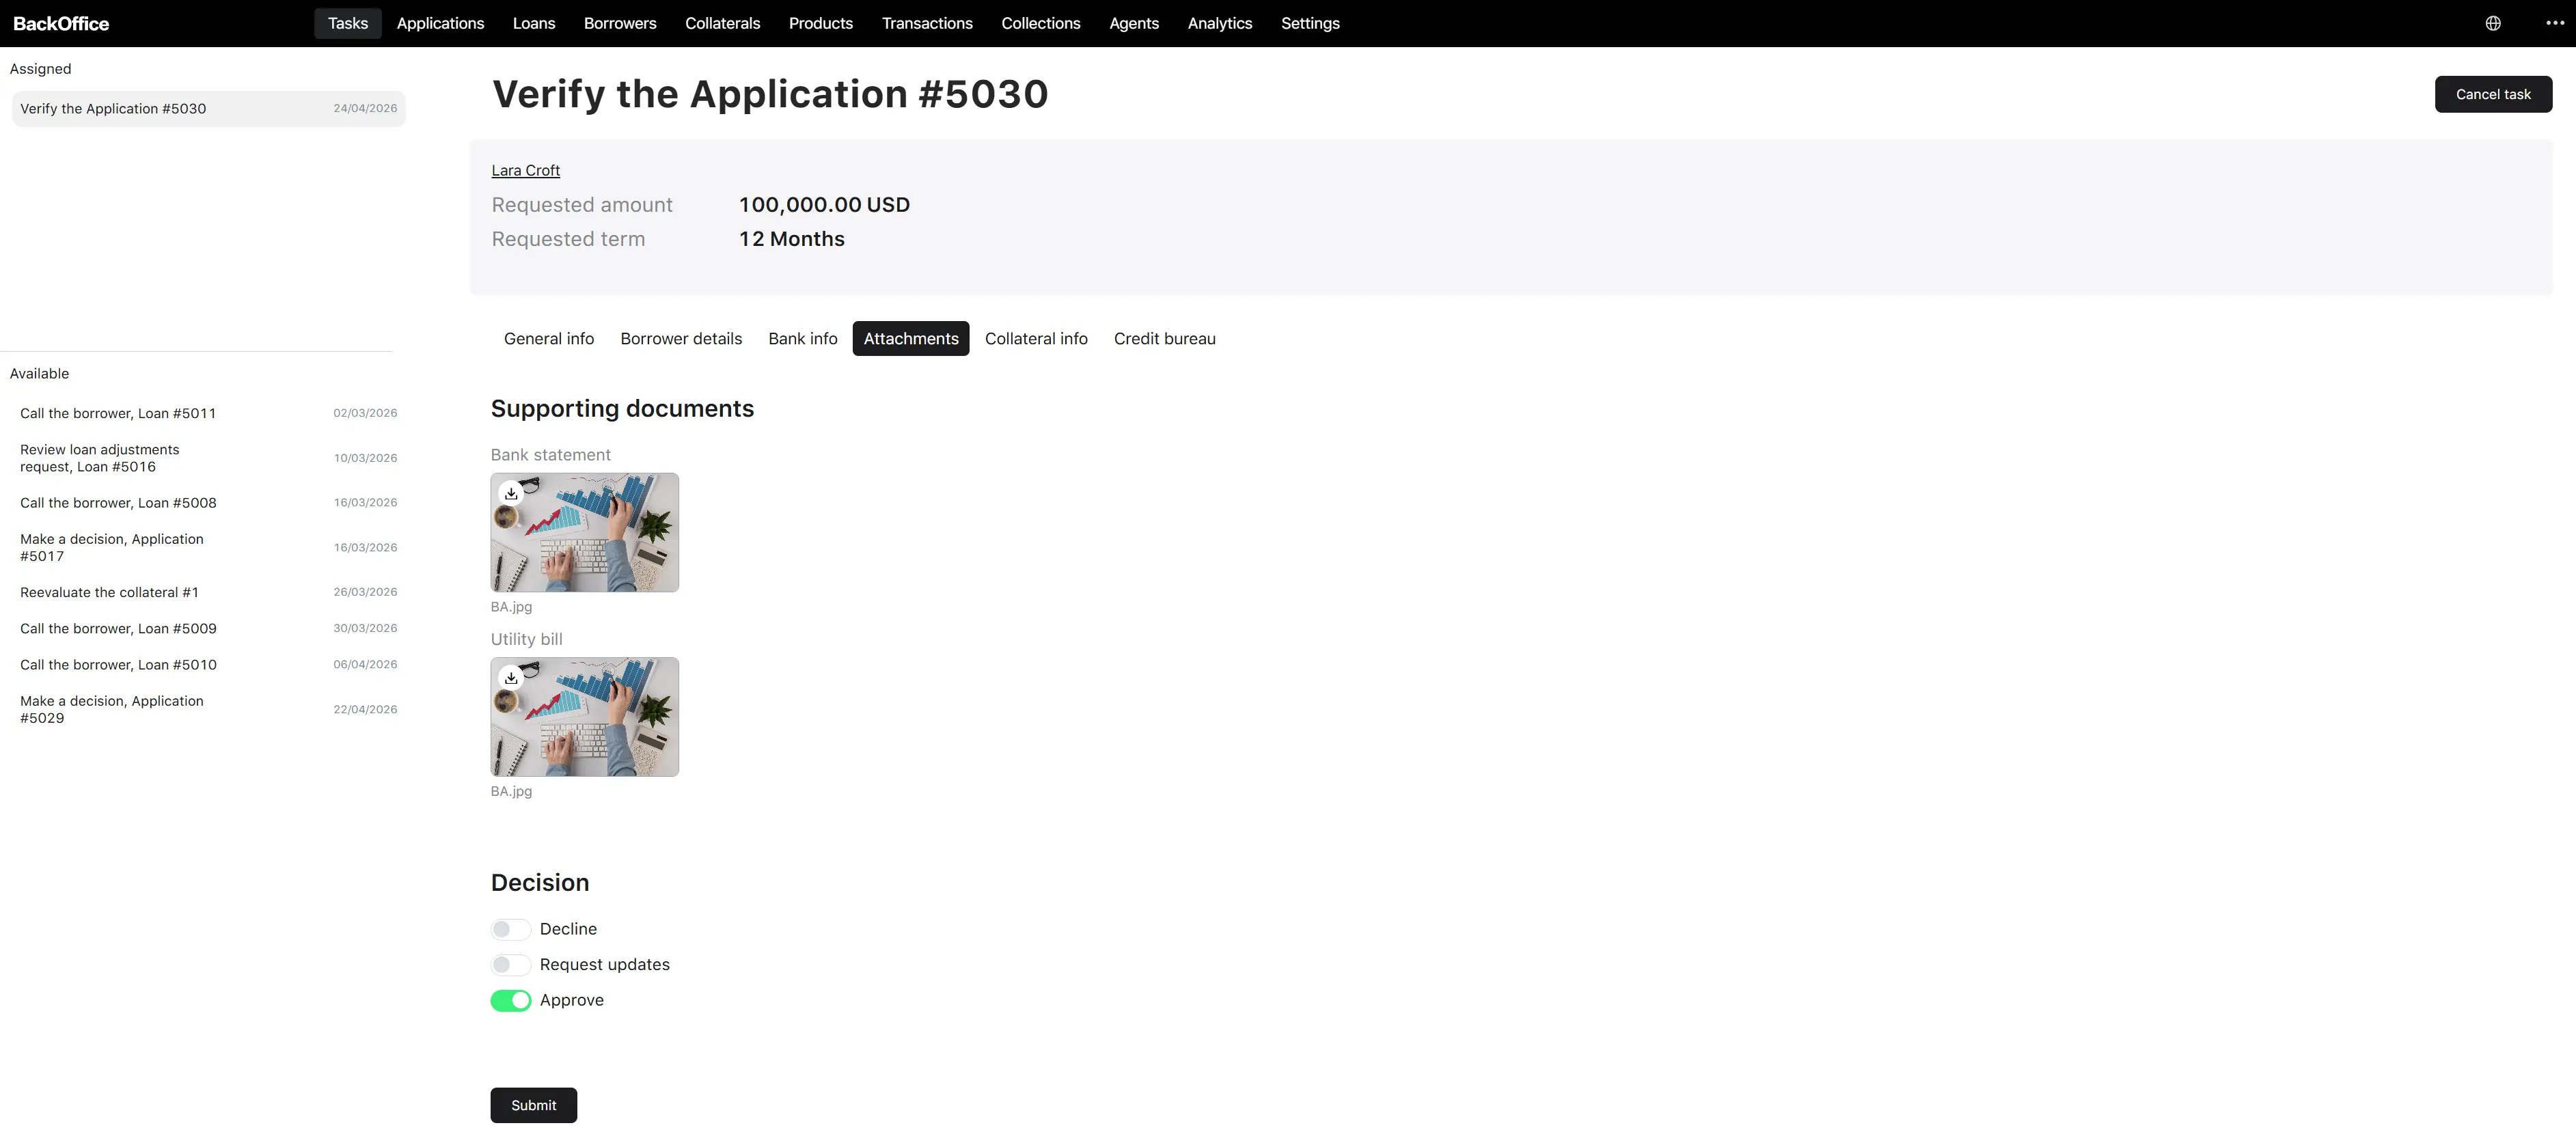Enable the Decline toggle
This screenshot has width=2576, height=1132.
click(510, 929)
